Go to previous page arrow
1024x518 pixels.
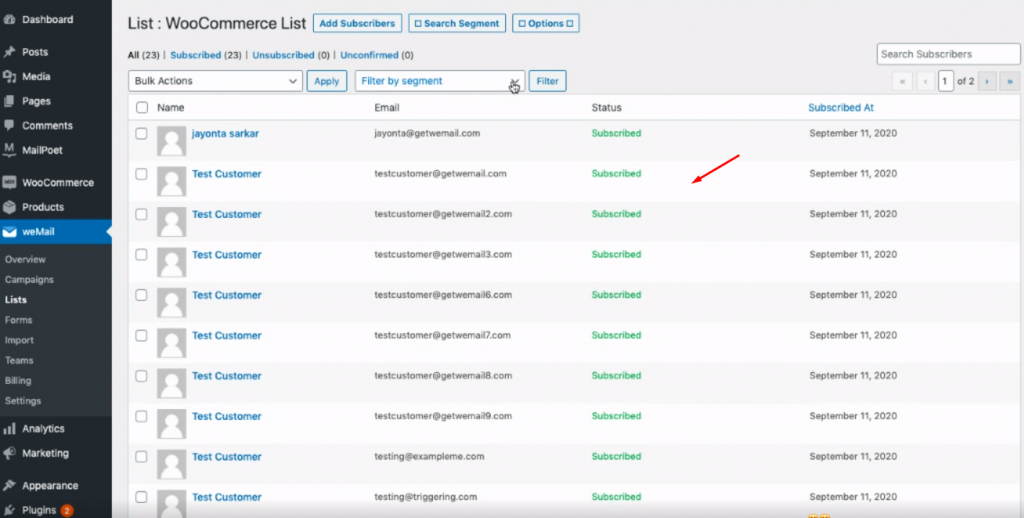click(x=925, y=82)
